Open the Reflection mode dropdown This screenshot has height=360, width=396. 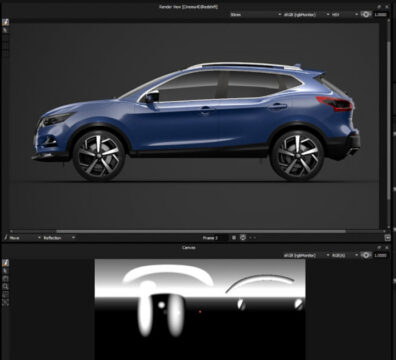[59, 238]
